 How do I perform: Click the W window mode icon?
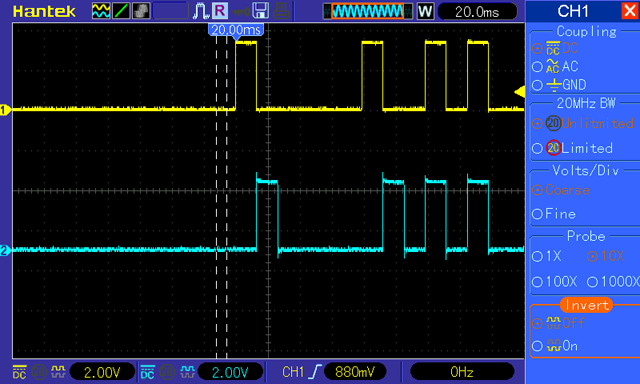click(x=425, y=11)
